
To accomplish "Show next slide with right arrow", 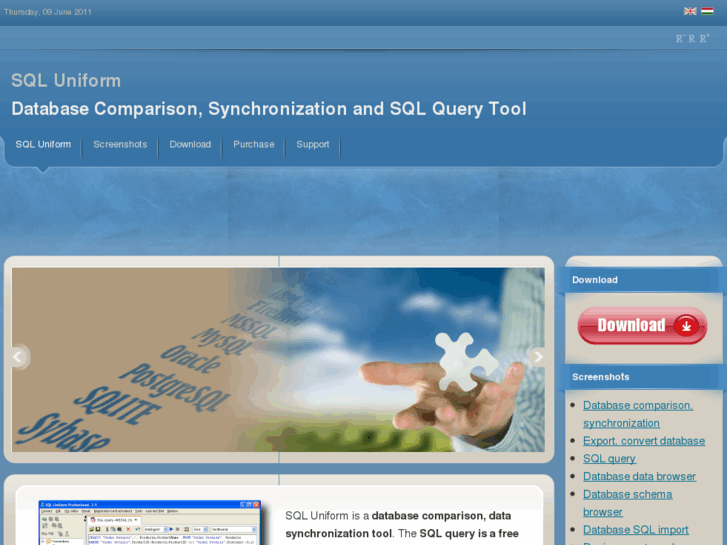I will click(x=538, y=357).
